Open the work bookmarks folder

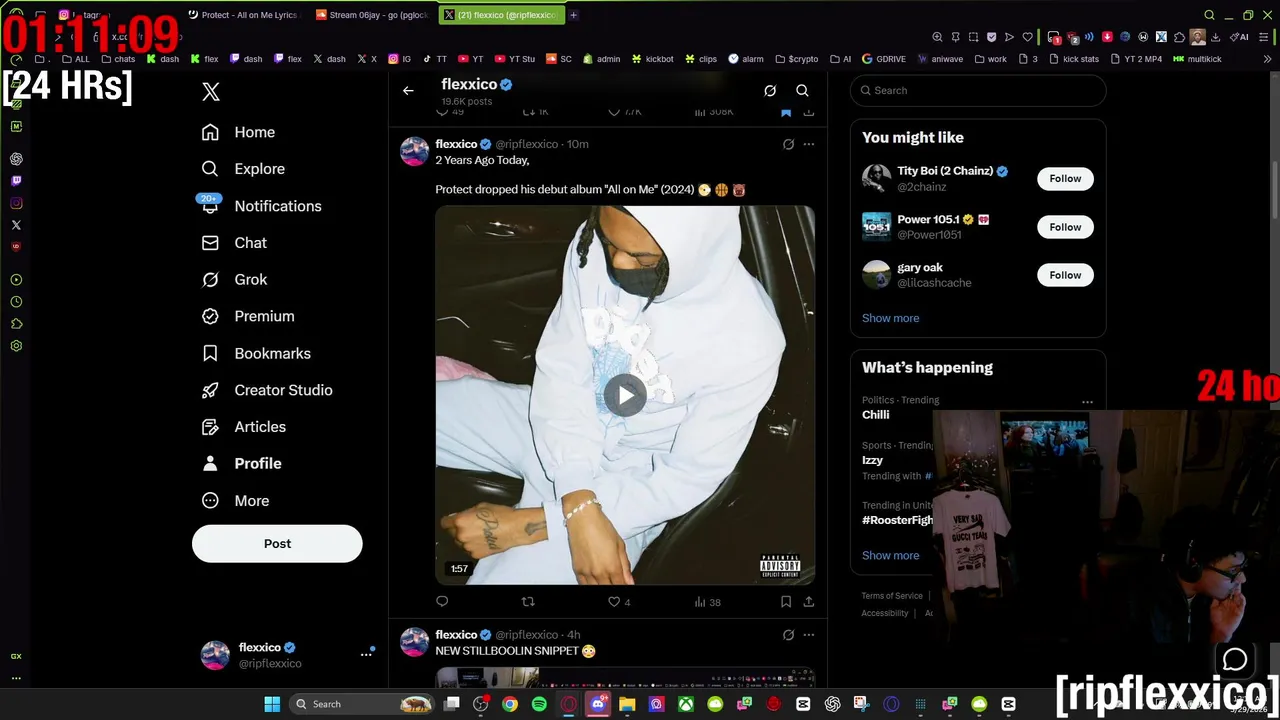point(990,59)
